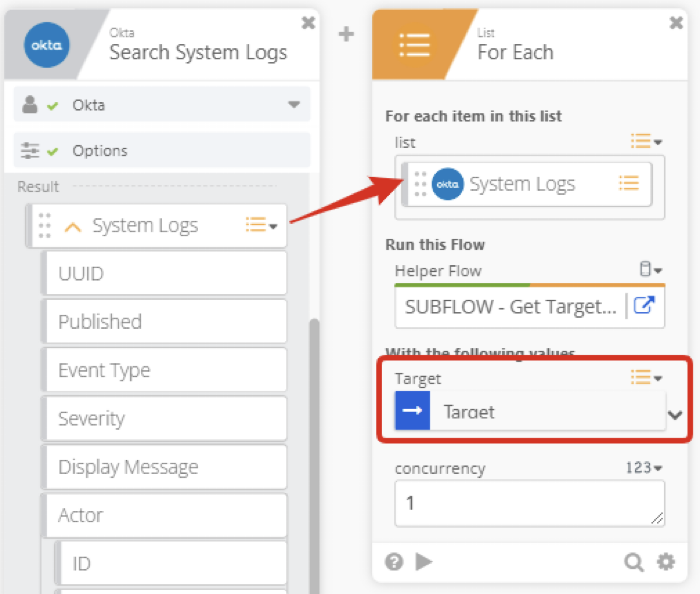Collapse the System Logs result group
The height and width of the screenshot is (594, 700).
point(73,227)
